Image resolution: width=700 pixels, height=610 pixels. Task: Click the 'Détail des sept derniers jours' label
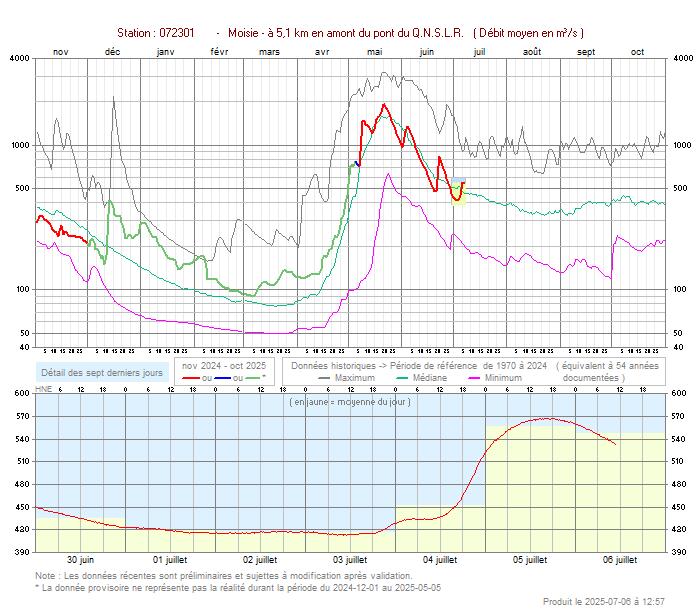(102, 373)
